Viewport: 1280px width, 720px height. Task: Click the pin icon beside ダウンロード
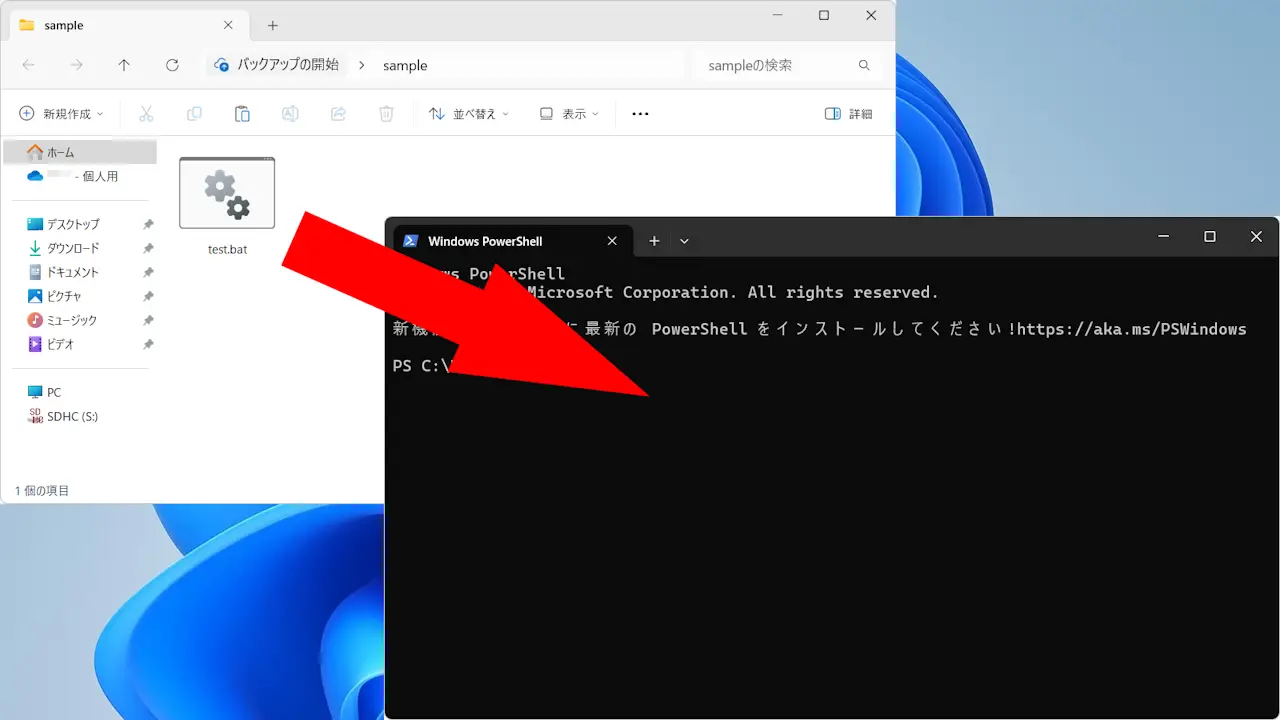[148, 248]
